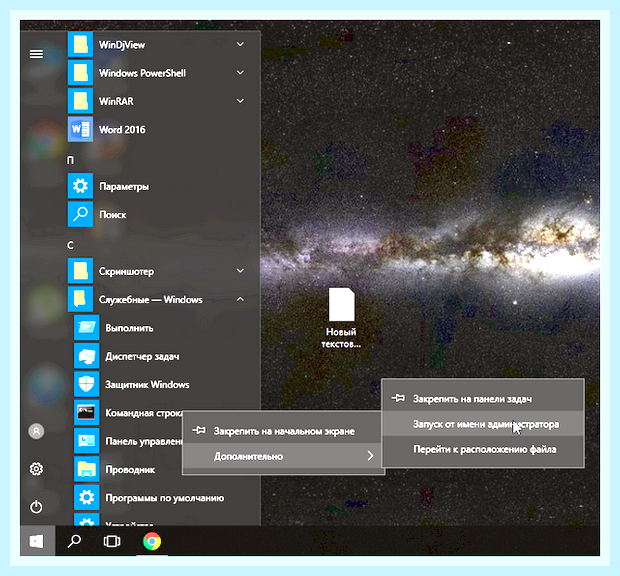The height and width of the screenshot is (576, 620).
Task: Open Панель управления icon
Action: (x=87, y=441)
